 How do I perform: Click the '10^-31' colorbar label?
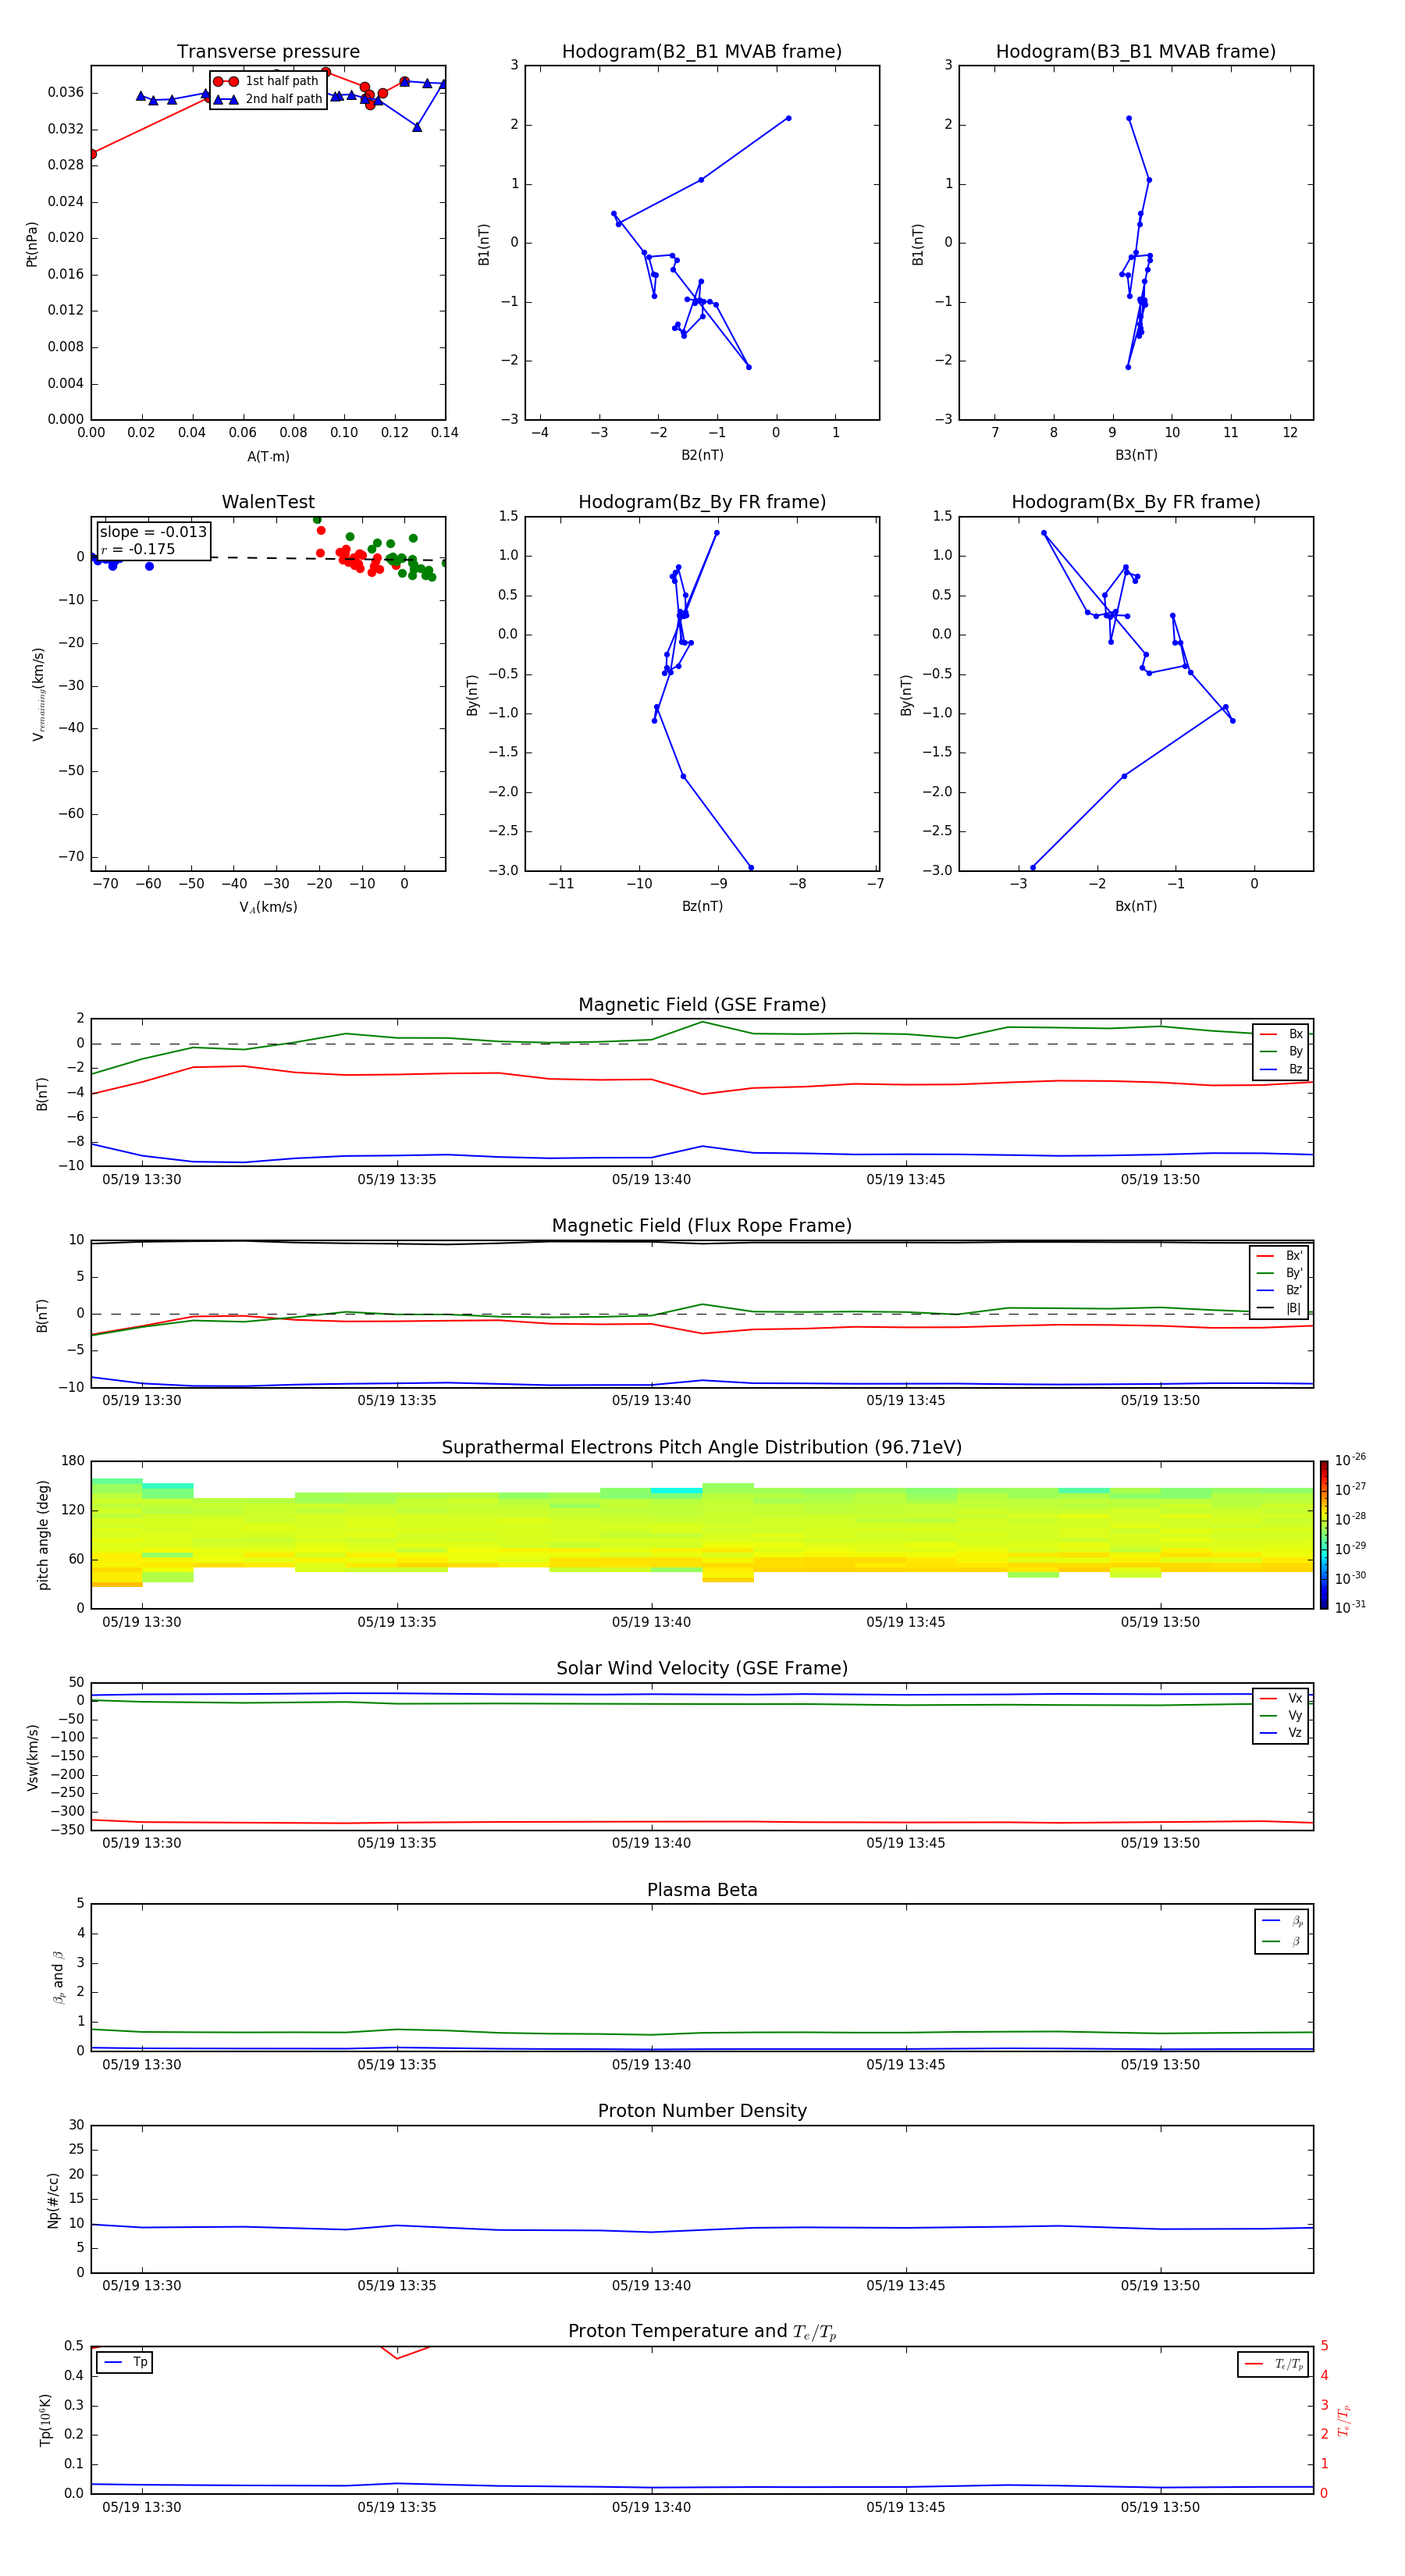pos(1350,1607)
